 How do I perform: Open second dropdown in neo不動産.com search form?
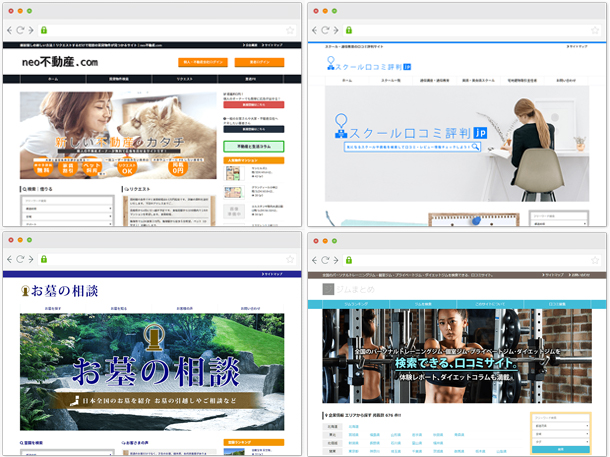(x=67, y=217)
